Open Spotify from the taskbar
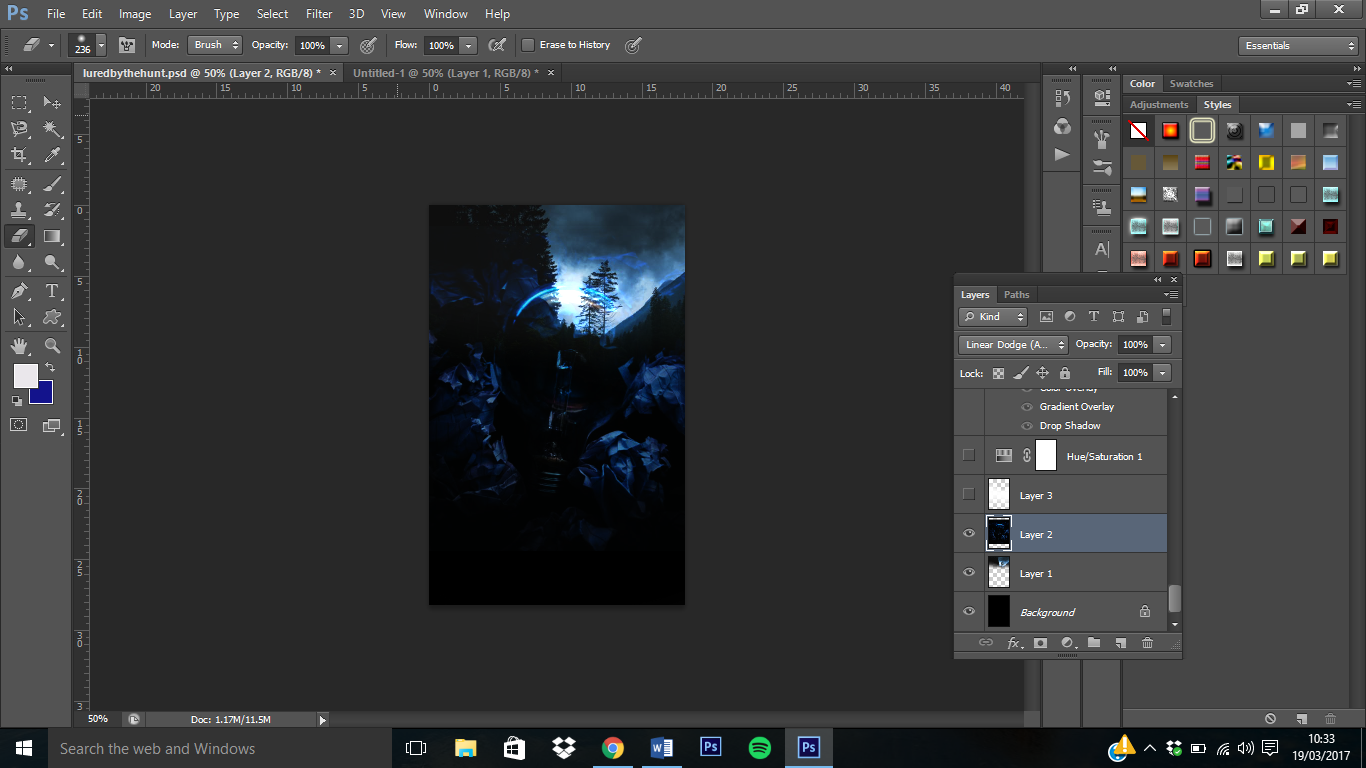The height and width of the screenshot is (768, 1366). [759, 748]
